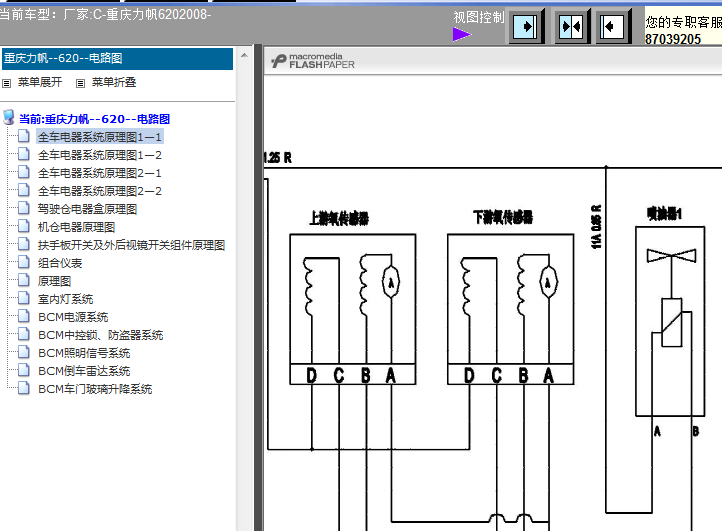Open 当前:重庆力帆--620--电路图 root link

pos(94,119)
